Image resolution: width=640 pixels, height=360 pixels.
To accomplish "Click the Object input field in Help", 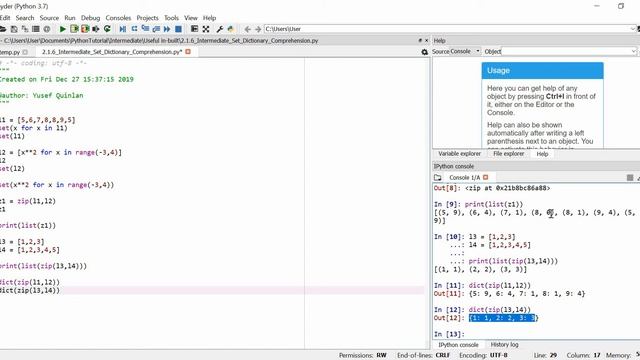I will 565,51.
